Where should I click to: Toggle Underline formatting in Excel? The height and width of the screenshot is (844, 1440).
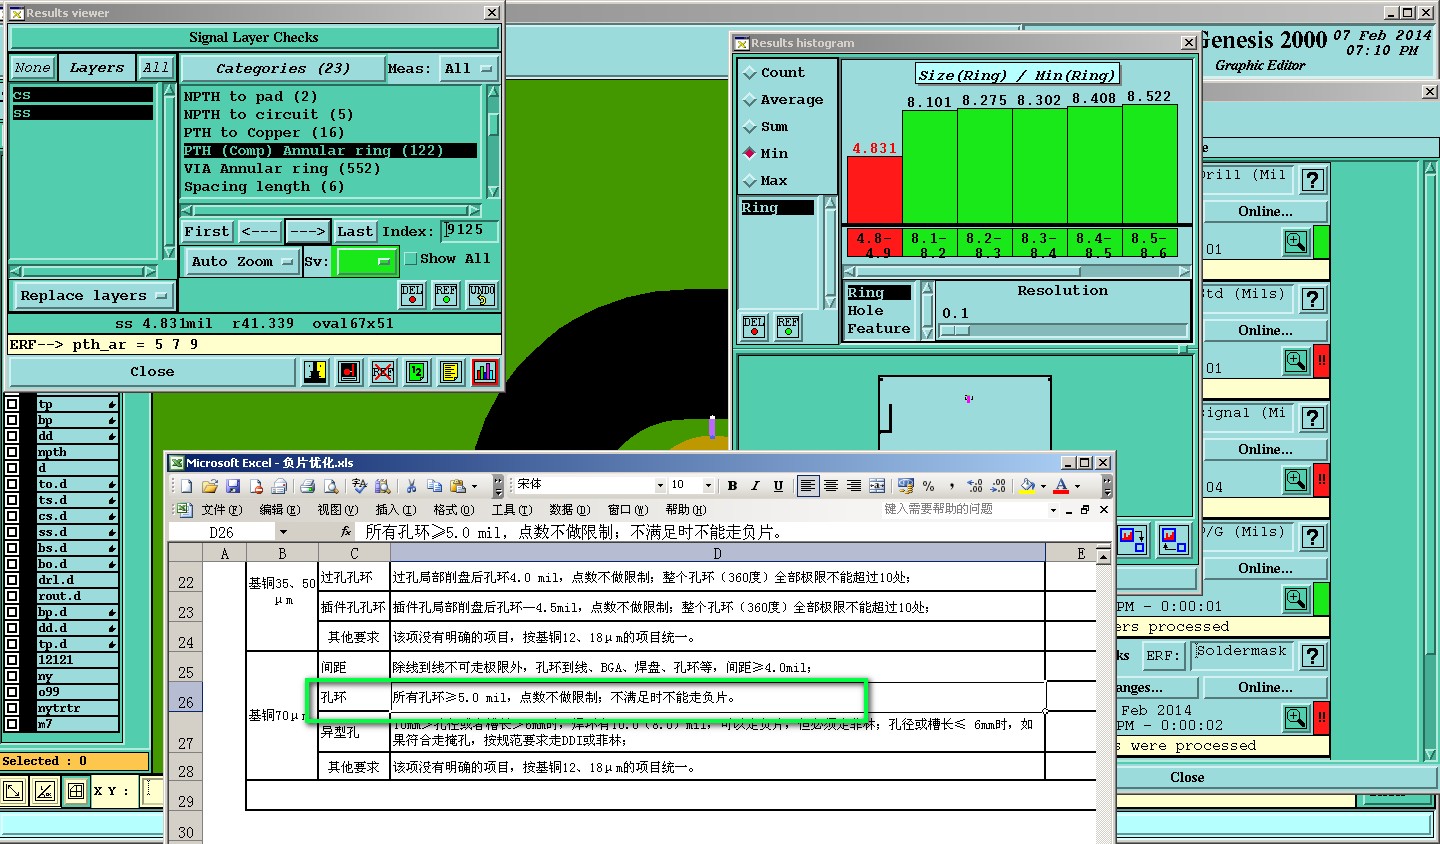pyautogui.click(x=778, y=486)
